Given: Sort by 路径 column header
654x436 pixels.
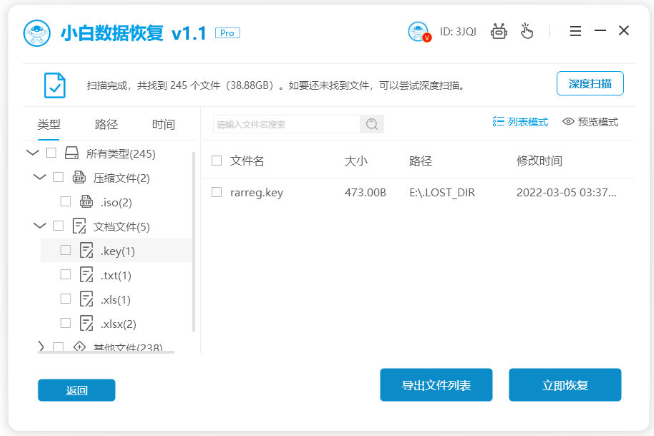Looking at the screenshot, I should (420, 161).
